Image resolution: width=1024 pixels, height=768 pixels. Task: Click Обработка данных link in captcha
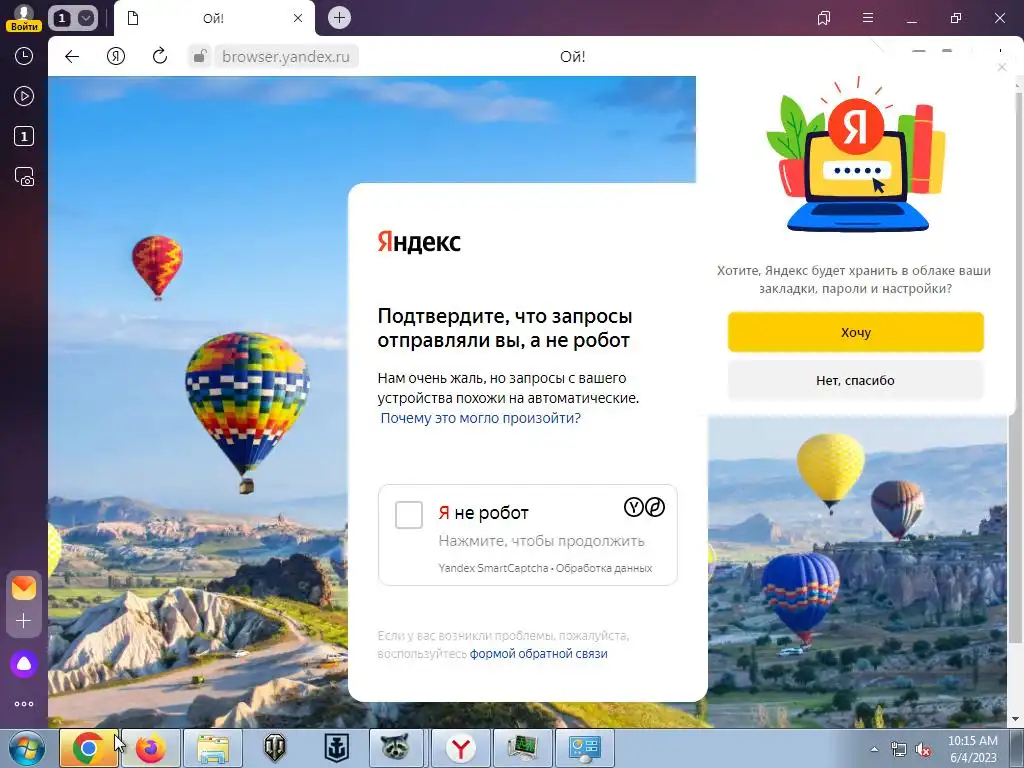click(604, 568)
